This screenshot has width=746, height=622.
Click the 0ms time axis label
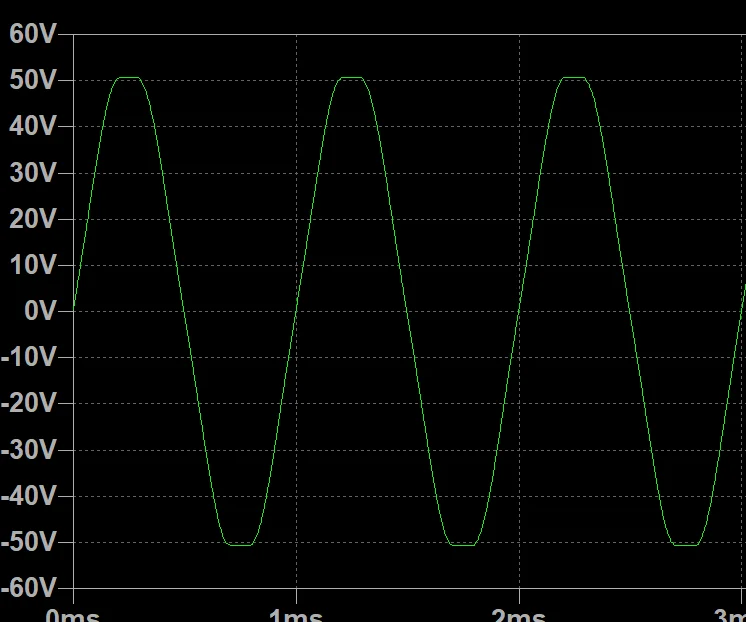(x=73, y=614)
